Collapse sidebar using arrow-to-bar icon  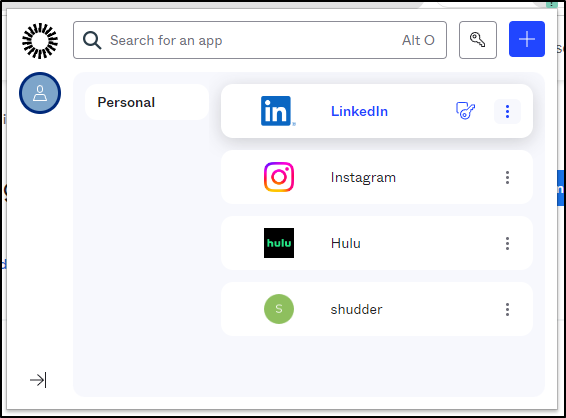click(x=38, y=380)
